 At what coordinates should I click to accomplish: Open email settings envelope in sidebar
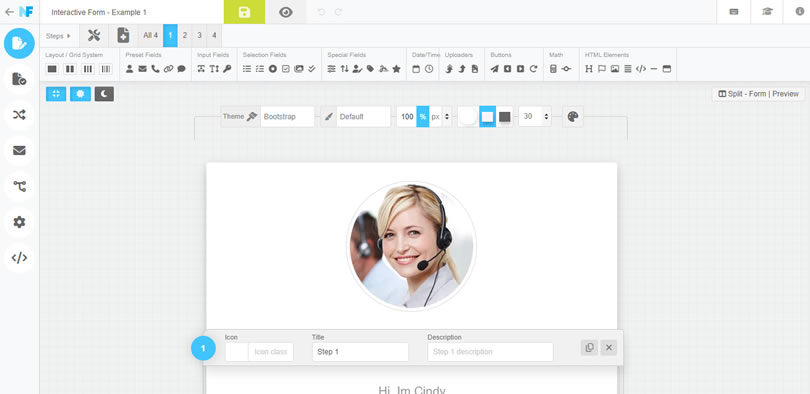pos(19,150)
